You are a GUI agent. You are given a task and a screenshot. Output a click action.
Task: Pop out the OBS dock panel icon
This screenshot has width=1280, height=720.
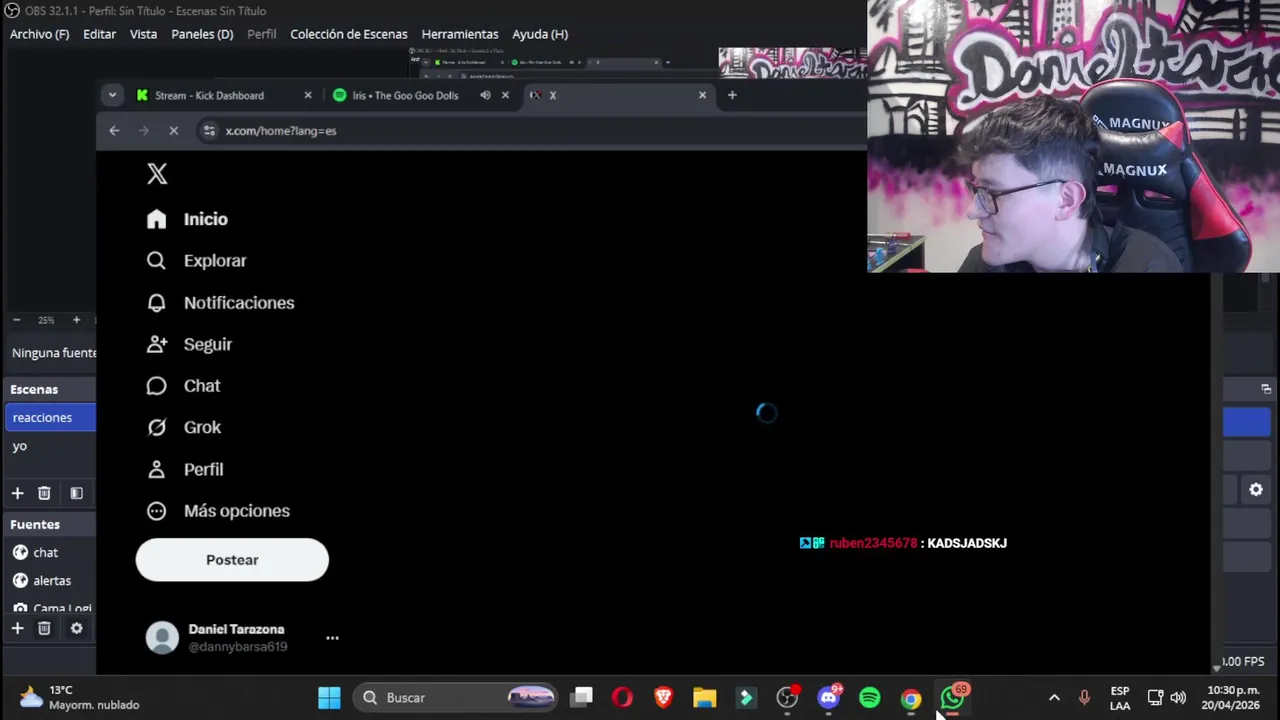(1266, 389)
